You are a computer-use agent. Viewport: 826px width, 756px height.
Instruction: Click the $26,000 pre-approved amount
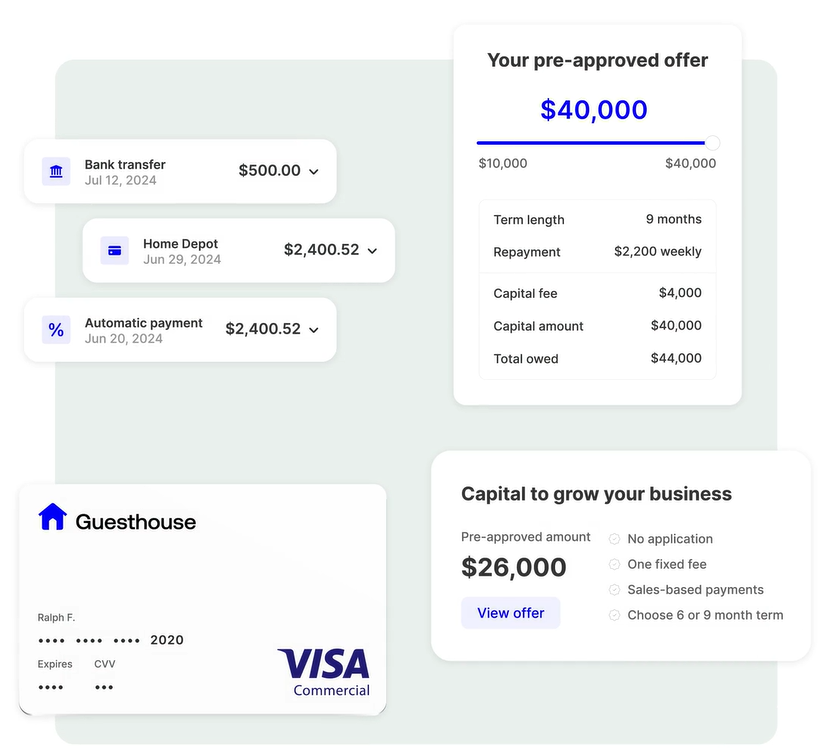[514, 567]
